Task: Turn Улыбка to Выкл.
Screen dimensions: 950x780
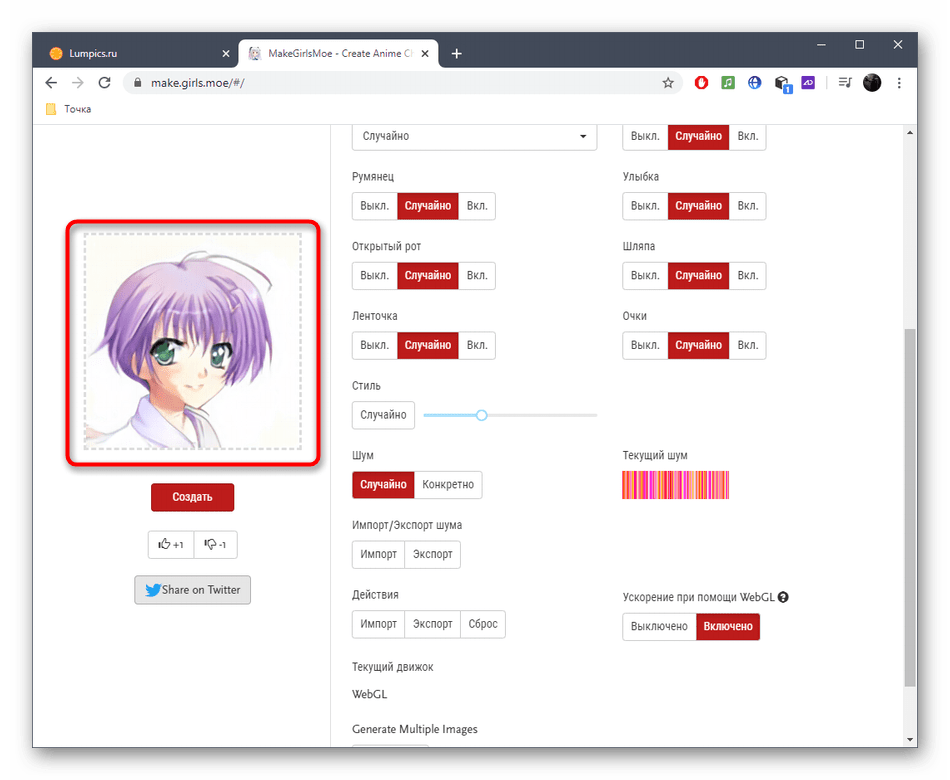Action: [645, 206]
